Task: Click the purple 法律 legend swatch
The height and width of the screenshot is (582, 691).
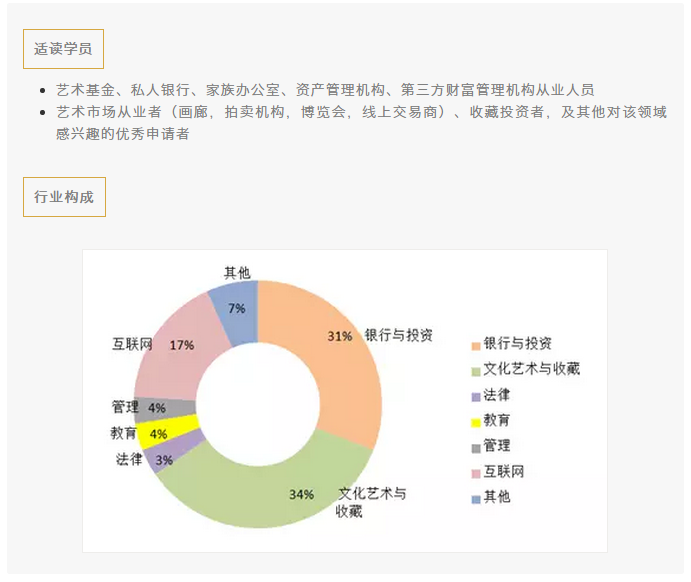Action: point(476,397)
